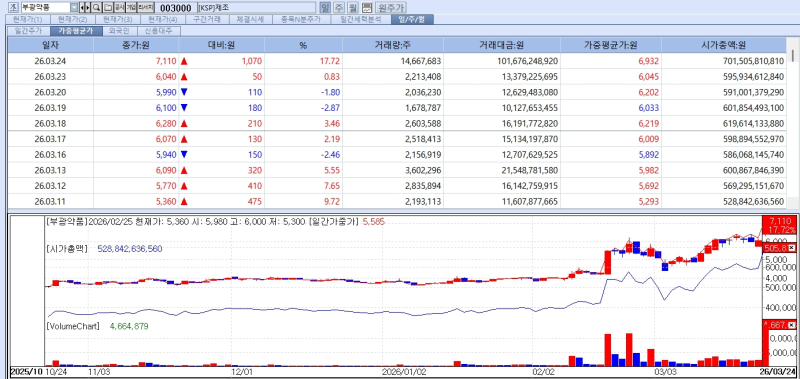
Task: Click the 거래대금:원 column header
Action: pos(502,45)
